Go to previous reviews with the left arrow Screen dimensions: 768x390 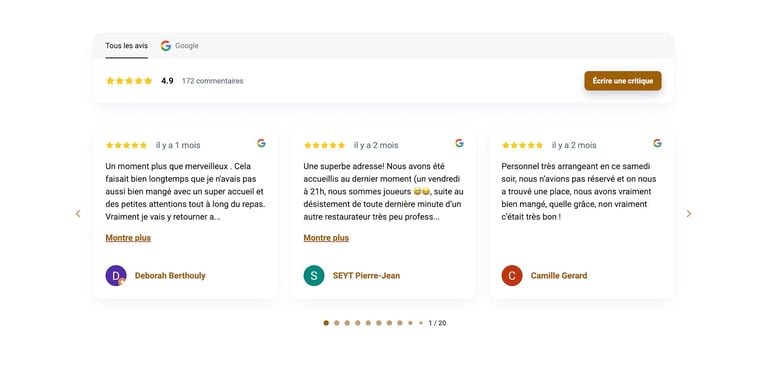tap(78, 214)
